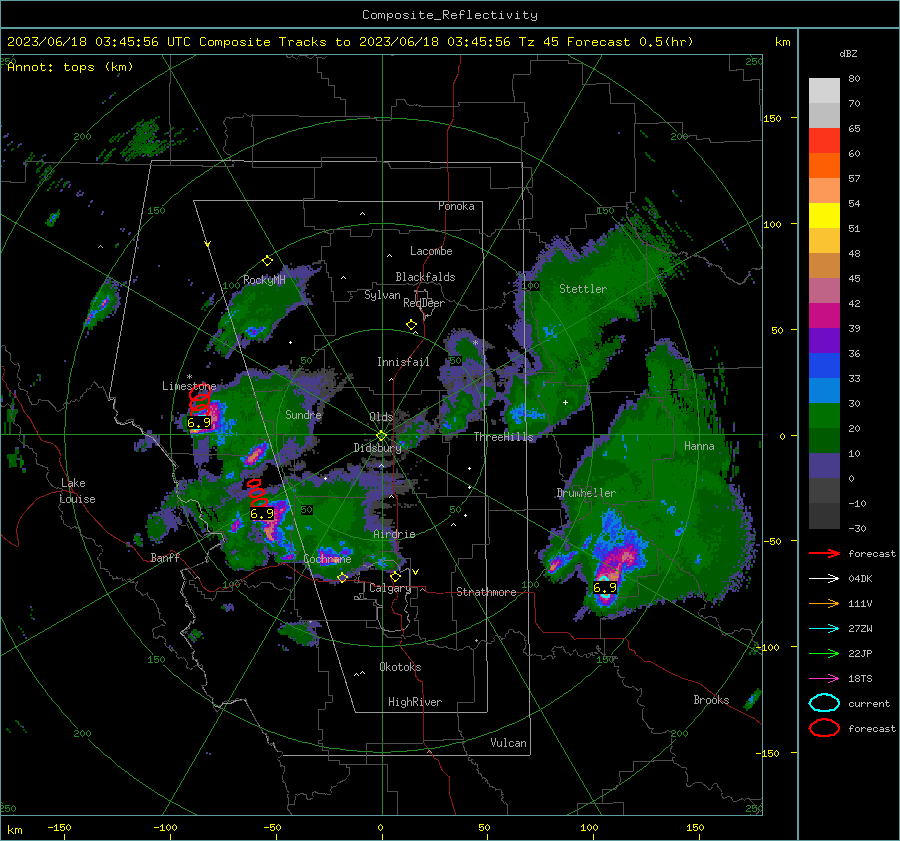The height and width of the screenshot is (841, 900).
Task: Click the yellow diamond marker near RockyMH
Action: pos(267,261)
